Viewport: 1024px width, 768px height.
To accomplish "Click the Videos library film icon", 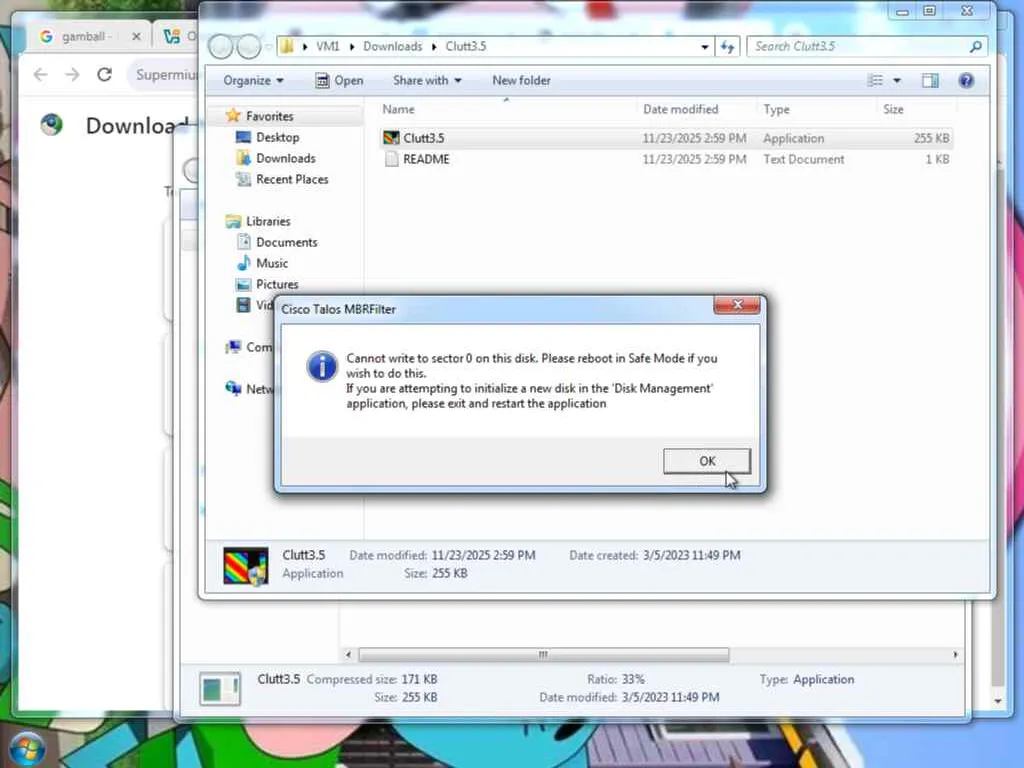I will pyautogui.click(x=243, y=305).
